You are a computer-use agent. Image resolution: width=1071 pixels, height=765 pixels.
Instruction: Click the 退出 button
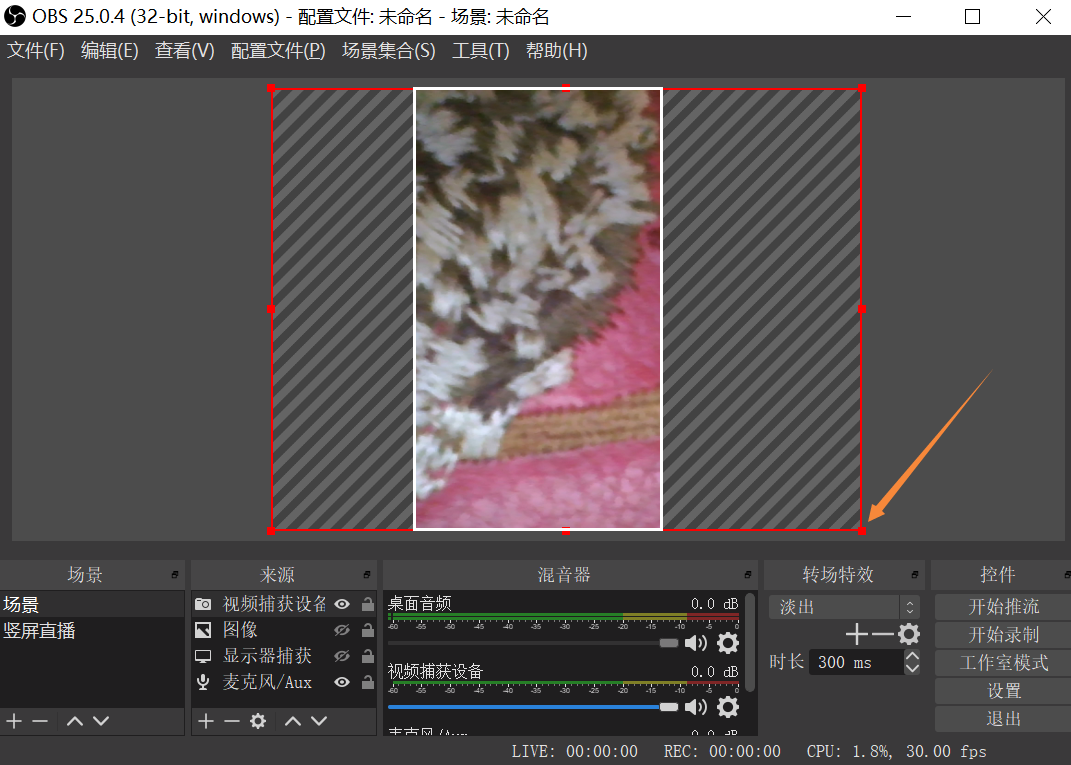click(x=1003, y=719)
